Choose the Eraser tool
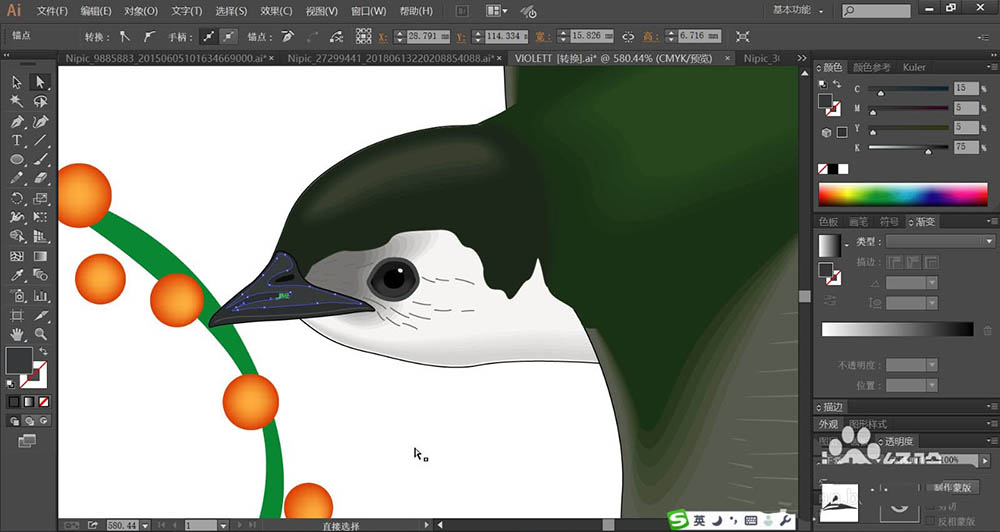The width and height of the screenshot is (1000, 532). click(x=40, y=179)
